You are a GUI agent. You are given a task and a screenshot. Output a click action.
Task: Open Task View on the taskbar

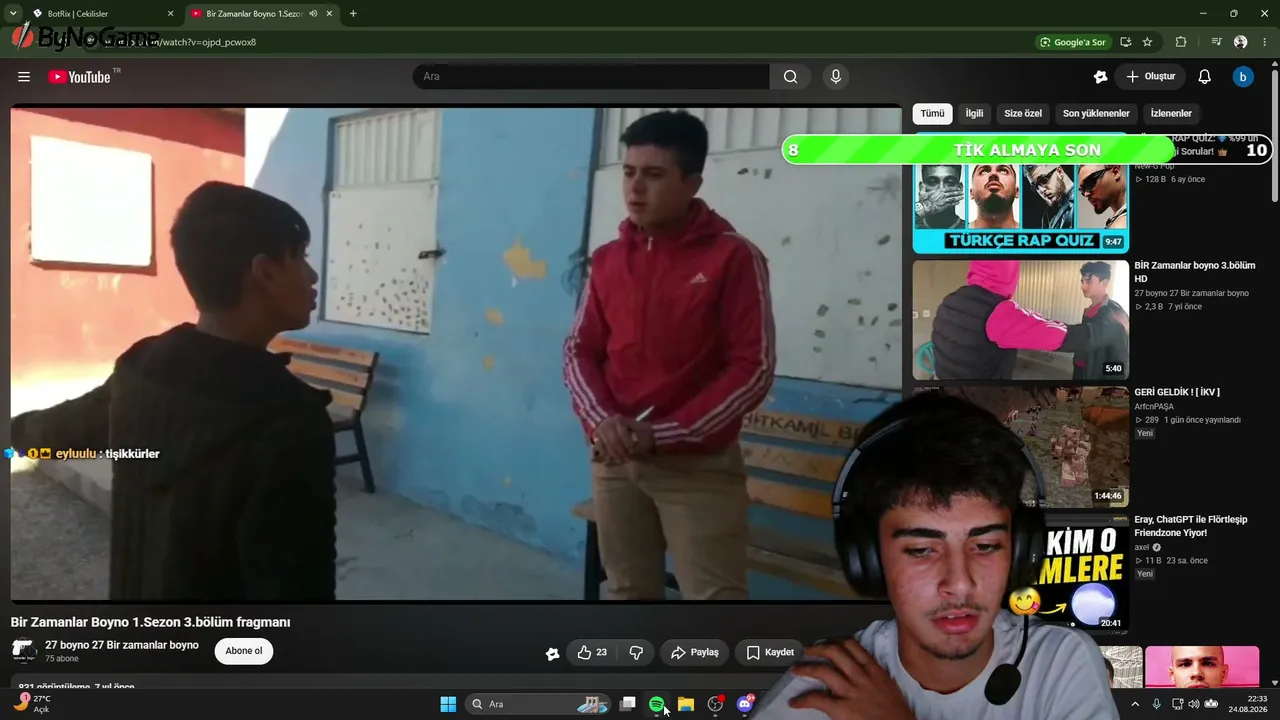point(628,704)
